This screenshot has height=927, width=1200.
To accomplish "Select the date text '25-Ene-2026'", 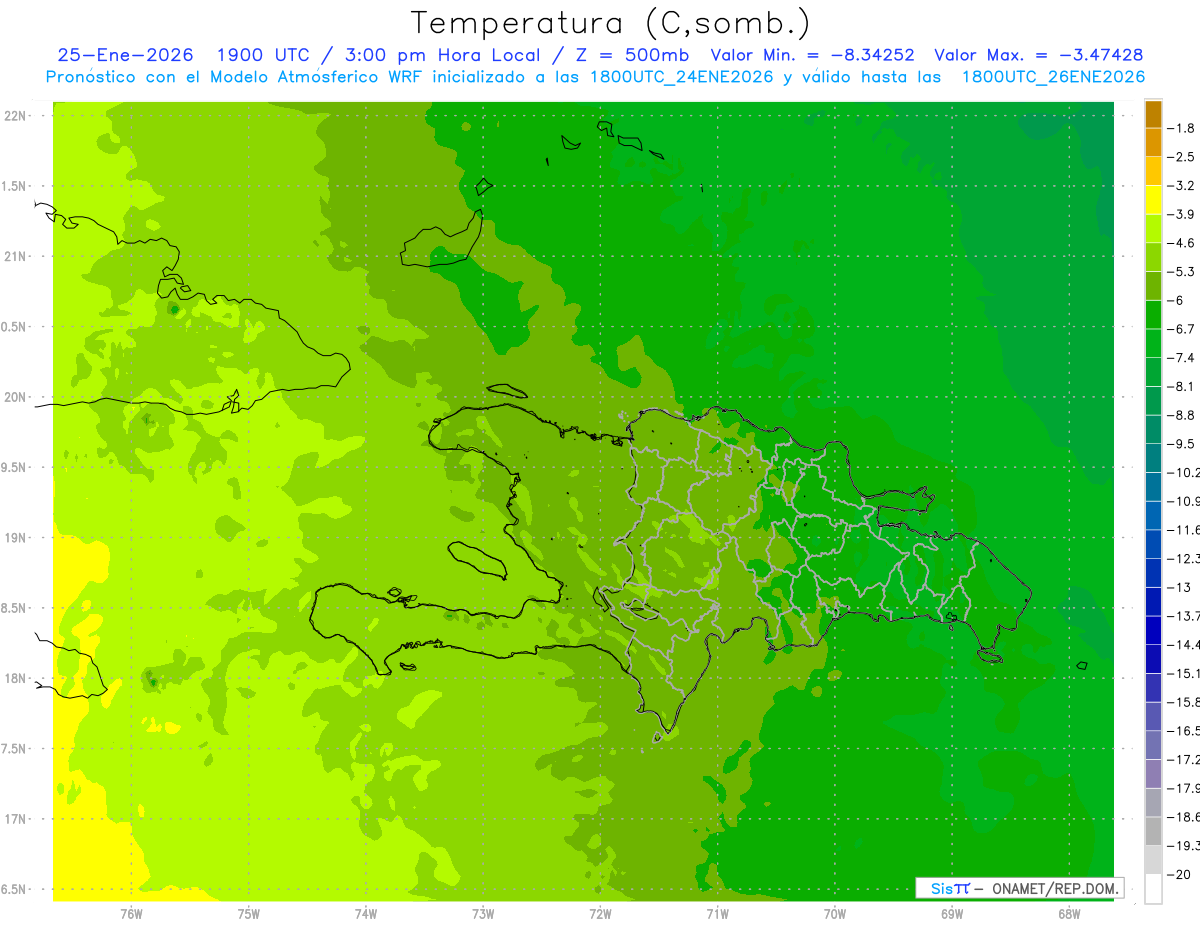I will 126,55.
